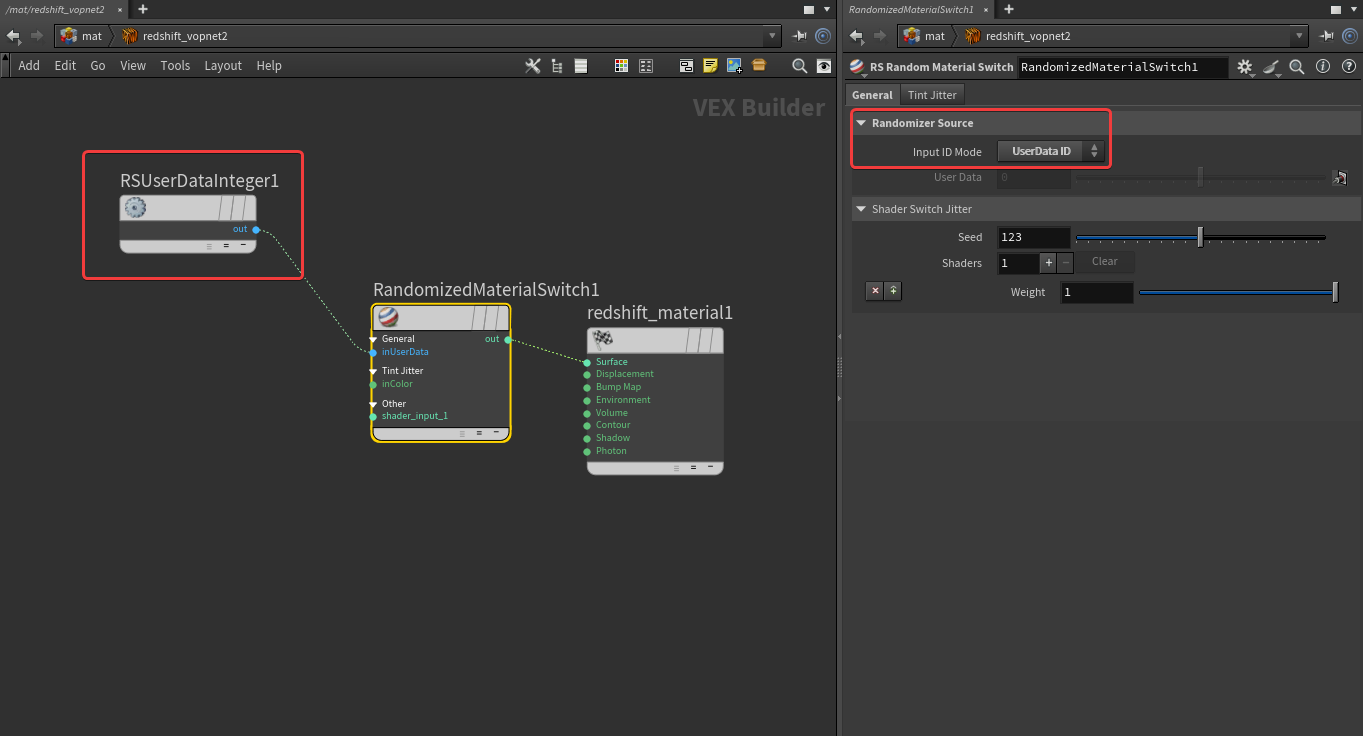Click the Seed value field

[x=1034, y=238]
